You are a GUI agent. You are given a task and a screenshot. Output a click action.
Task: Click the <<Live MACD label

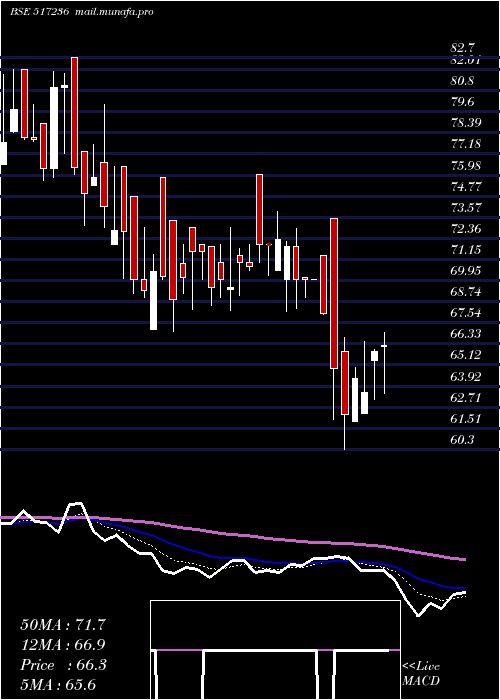[421, 674]
